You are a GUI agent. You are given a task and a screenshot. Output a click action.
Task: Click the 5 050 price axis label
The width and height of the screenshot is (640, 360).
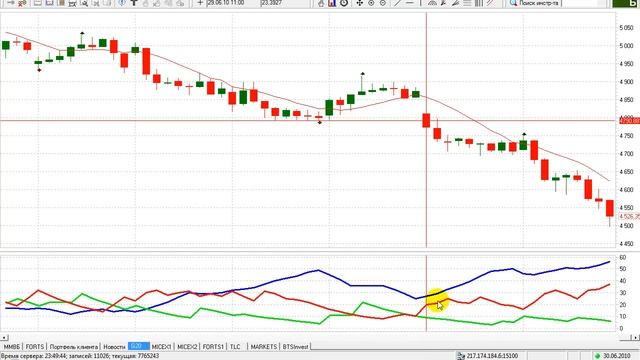pos(627,28)
